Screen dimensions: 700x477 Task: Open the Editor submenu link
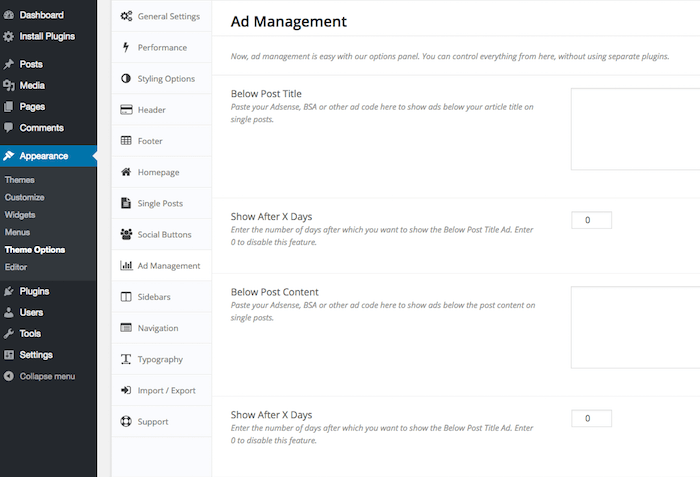tap(16, 267)
